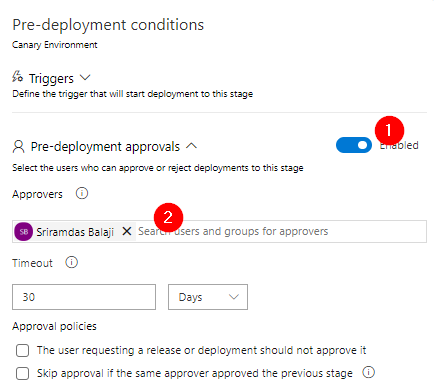Click the timeout value field showing 30

click(84, 297)
